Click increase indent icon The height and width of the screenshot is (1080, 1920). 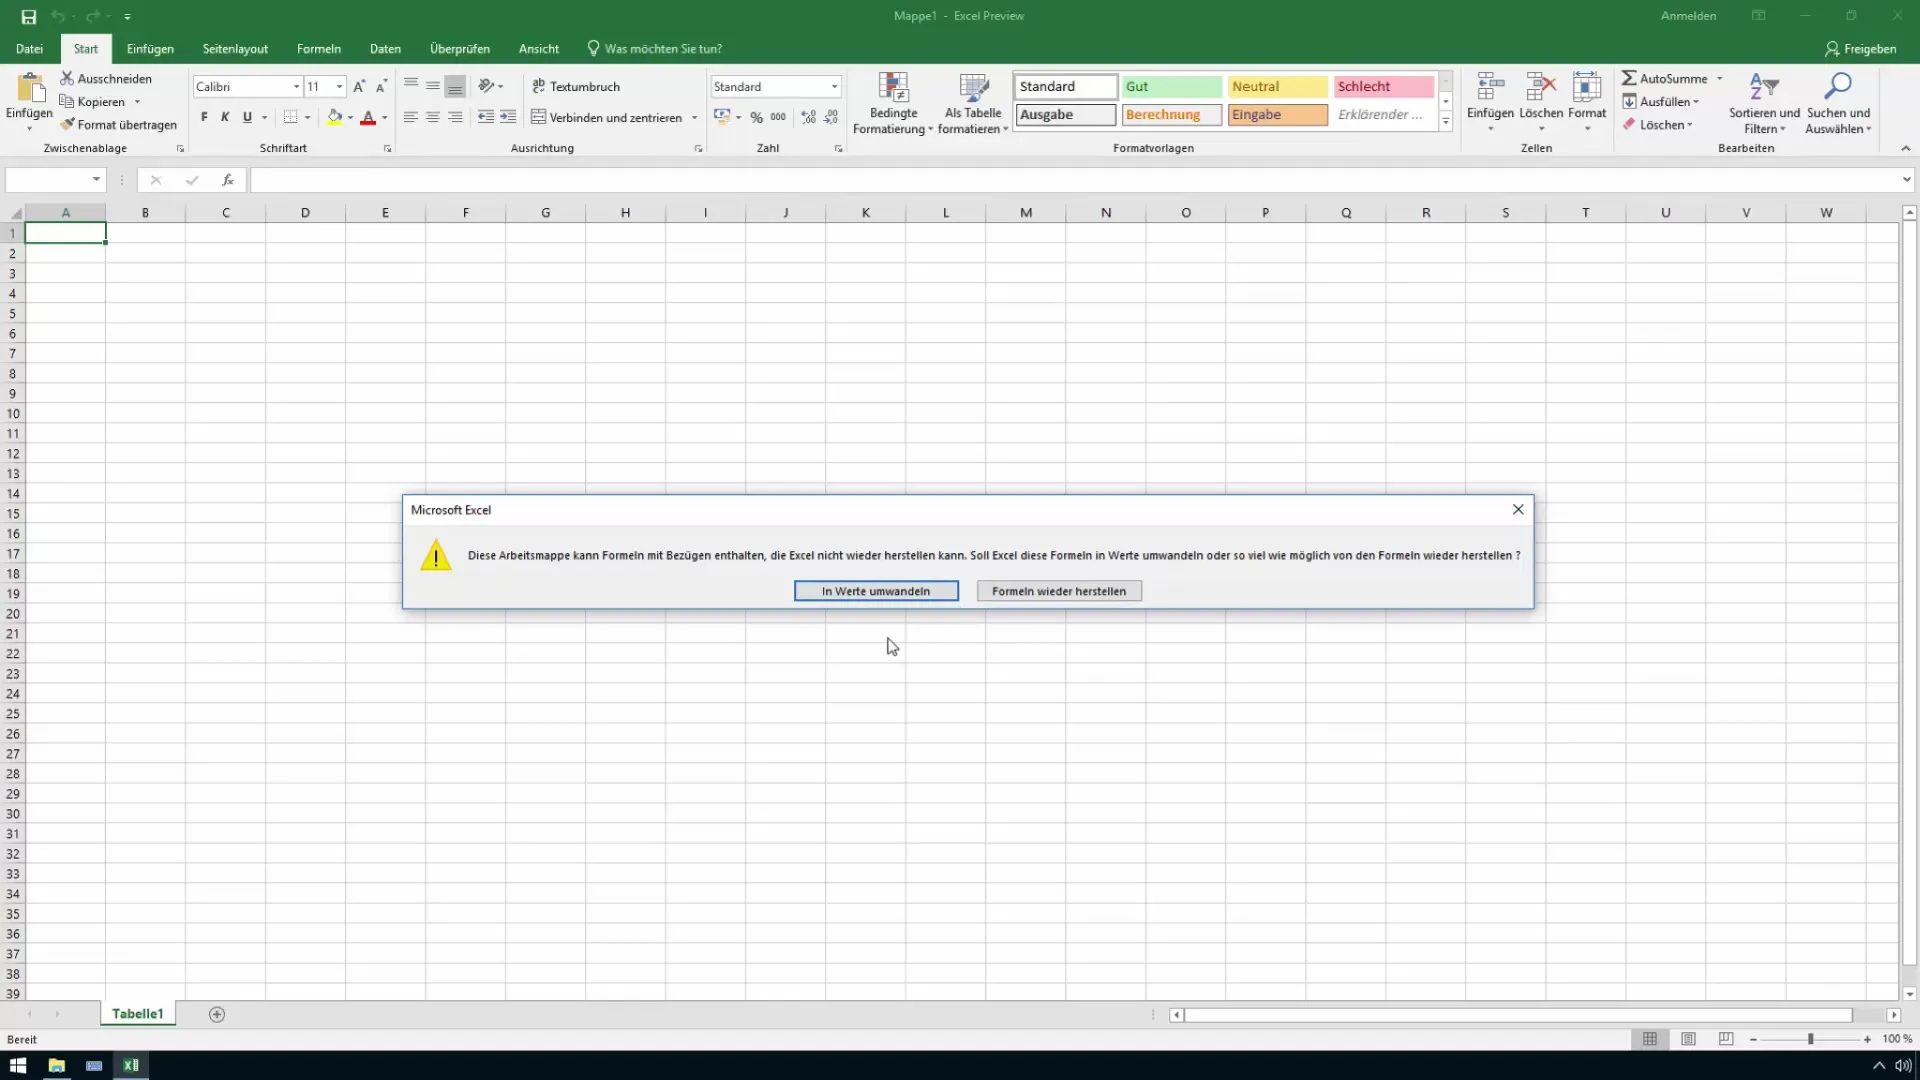508,117
